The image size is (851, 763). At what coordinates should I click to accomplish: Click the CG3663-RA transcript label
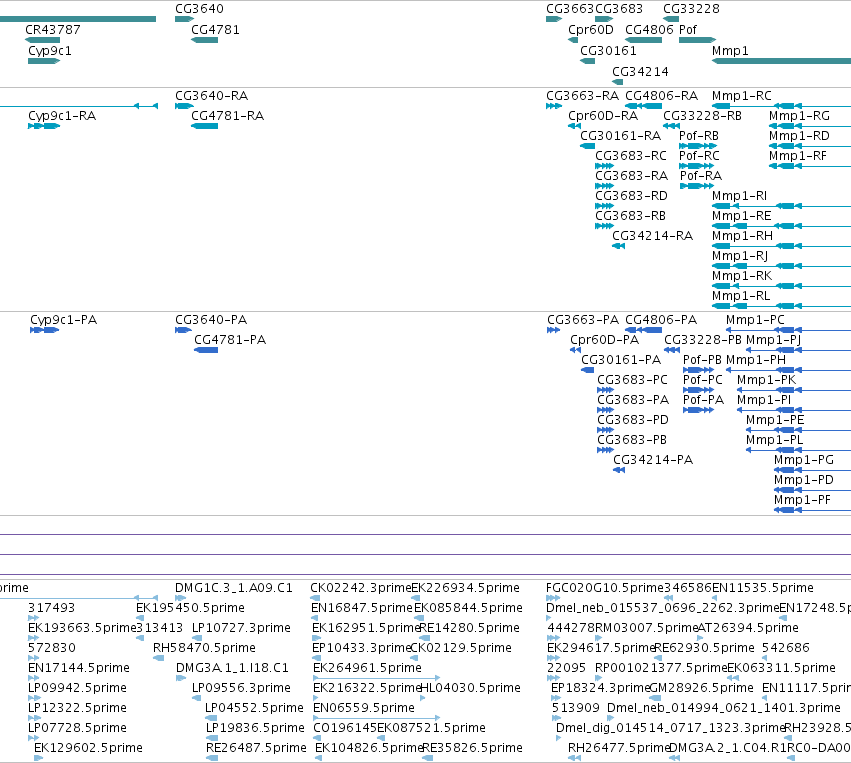pyautogui.click(x=582, y=96)
